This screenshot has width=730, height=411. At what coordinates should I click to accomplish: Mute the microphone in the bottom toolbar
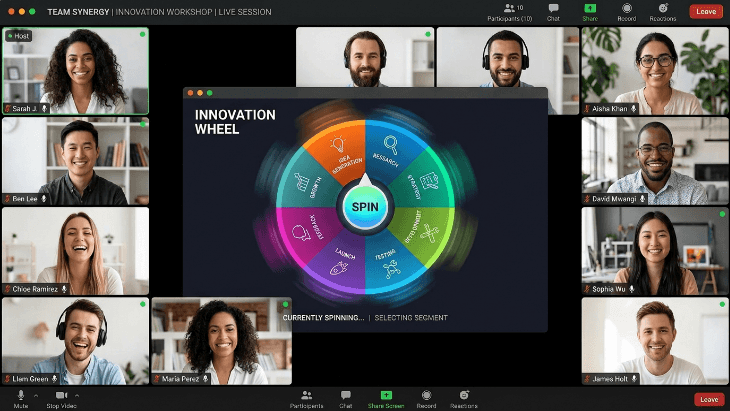20,399
